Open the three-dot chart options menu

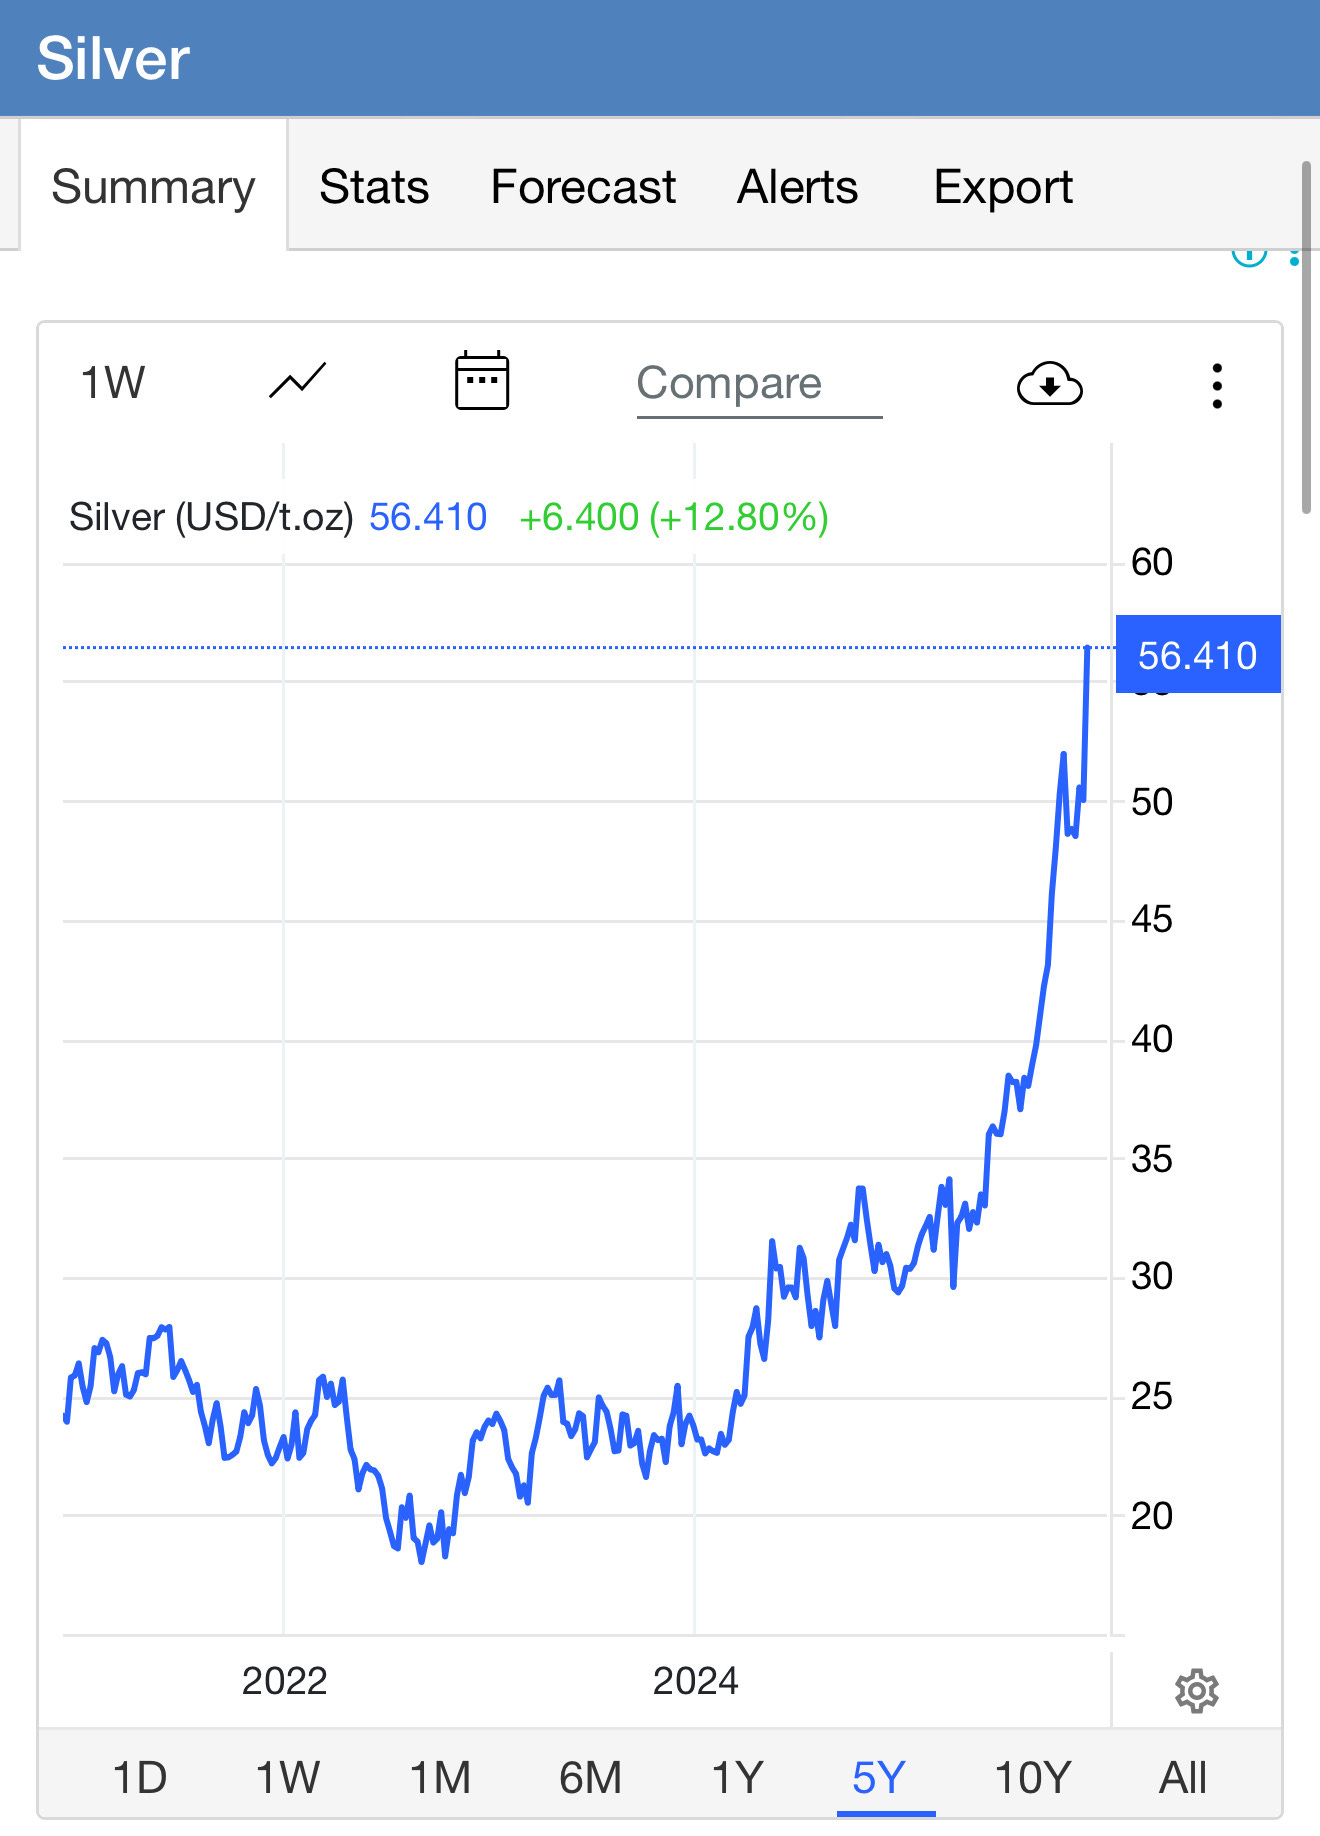click(x=1217, y=385)
